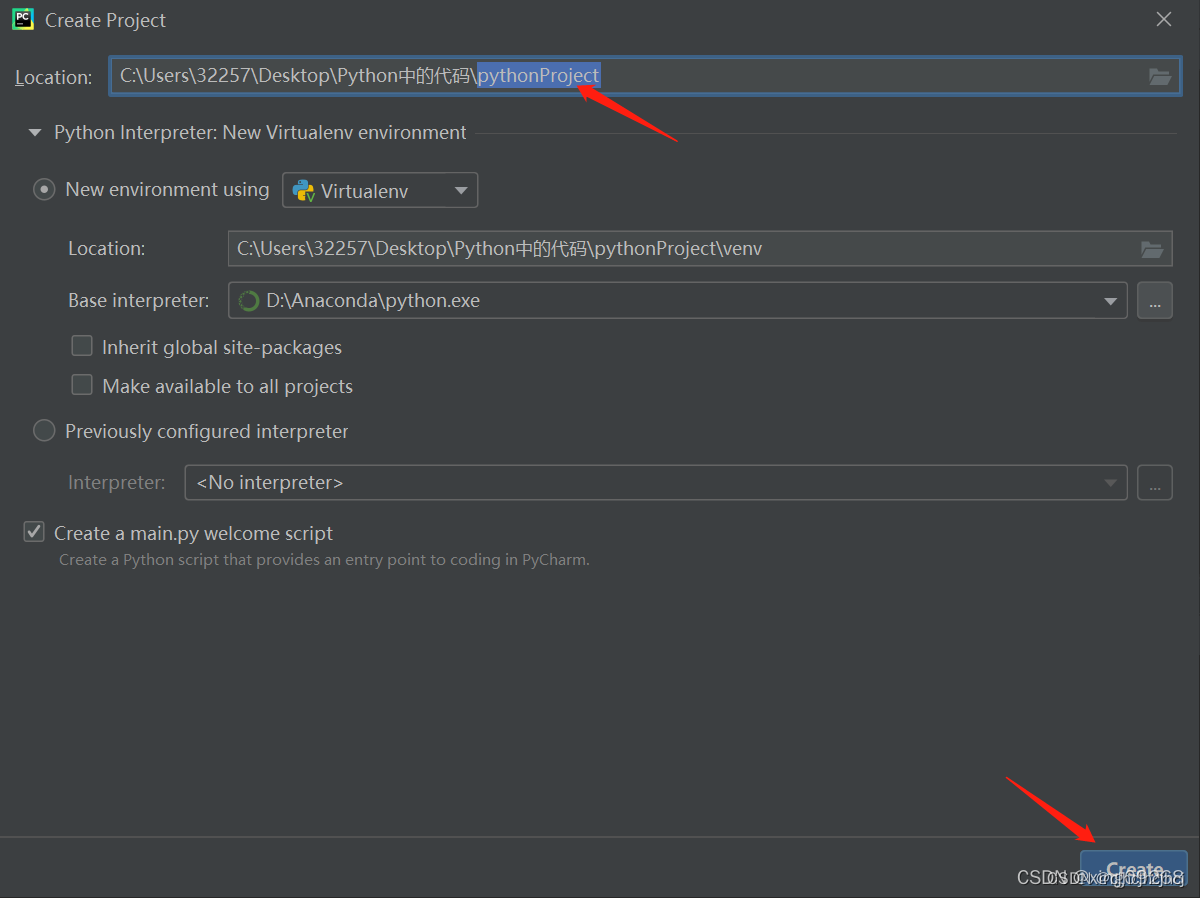Click the Create Project title text
The image size is (1200, 898).
(105, 20)
